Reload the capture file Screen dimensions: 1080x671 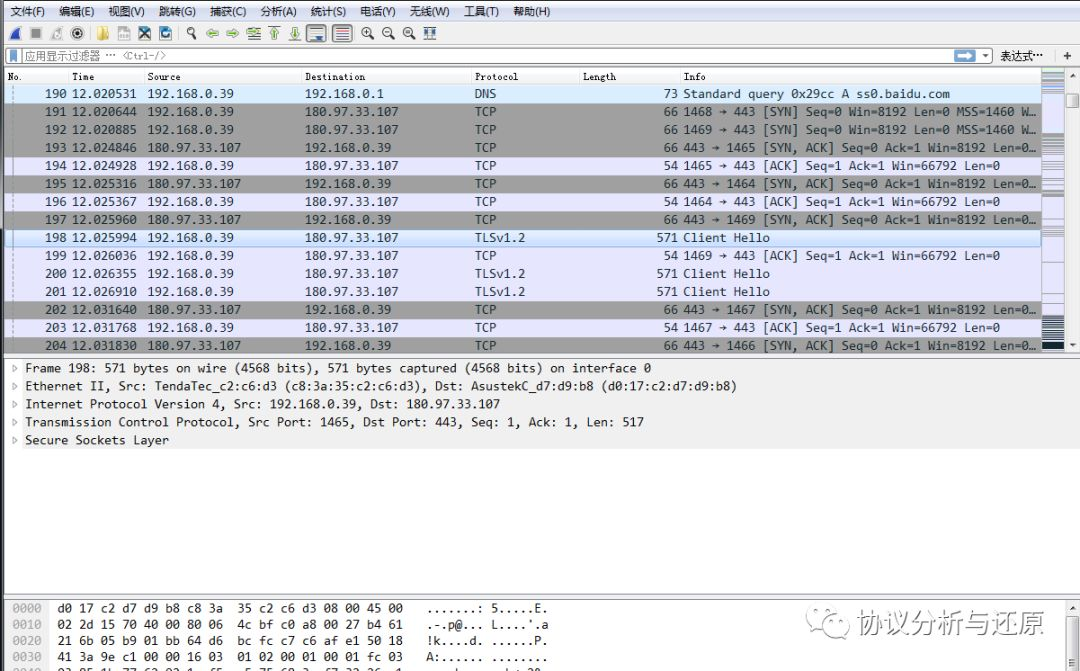tap(165, 33)
